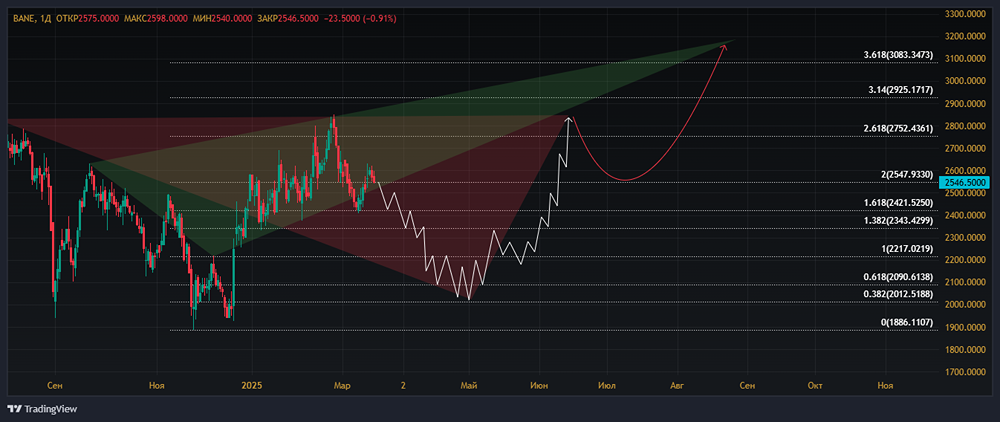Click 2200.0000 on the price scale
Image resolution: width=1000 pixels, height=422 pixels.
[x=965, y=261]
